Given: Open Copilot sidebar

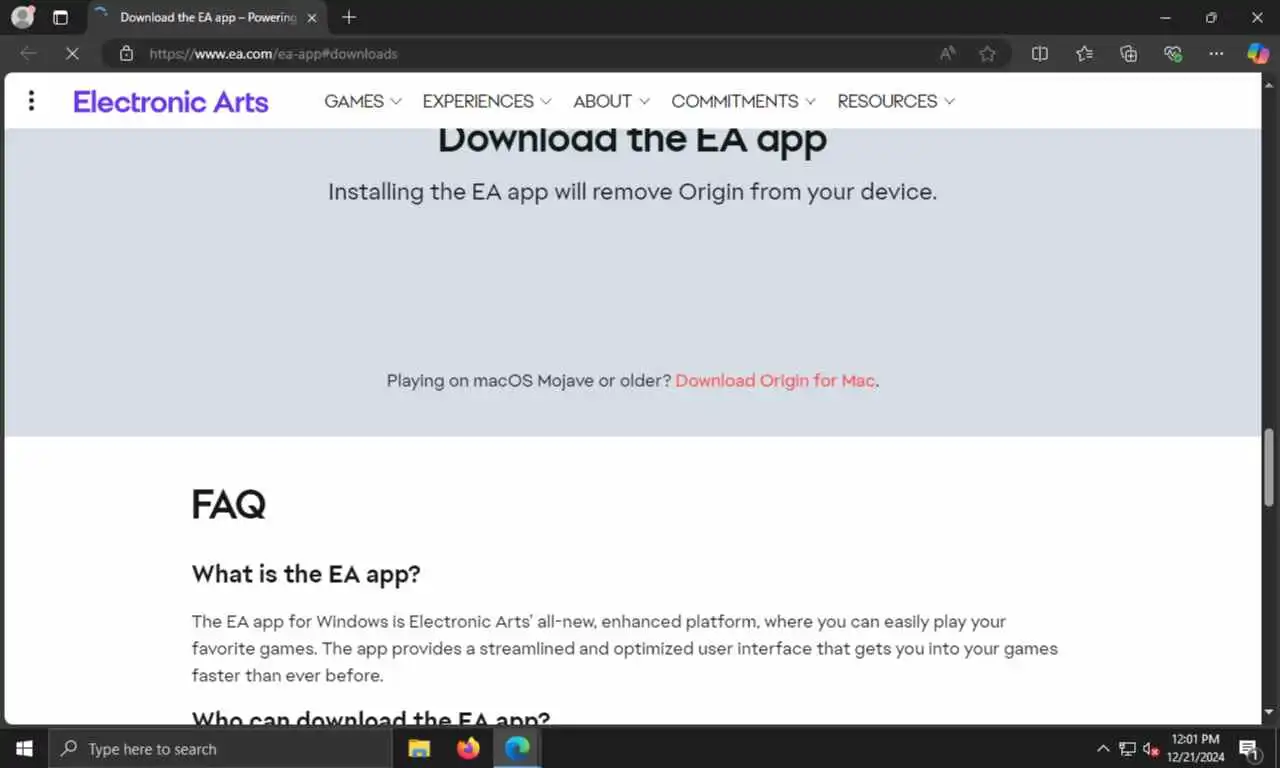Looking at the screenshot, I should click(1258, 54).
